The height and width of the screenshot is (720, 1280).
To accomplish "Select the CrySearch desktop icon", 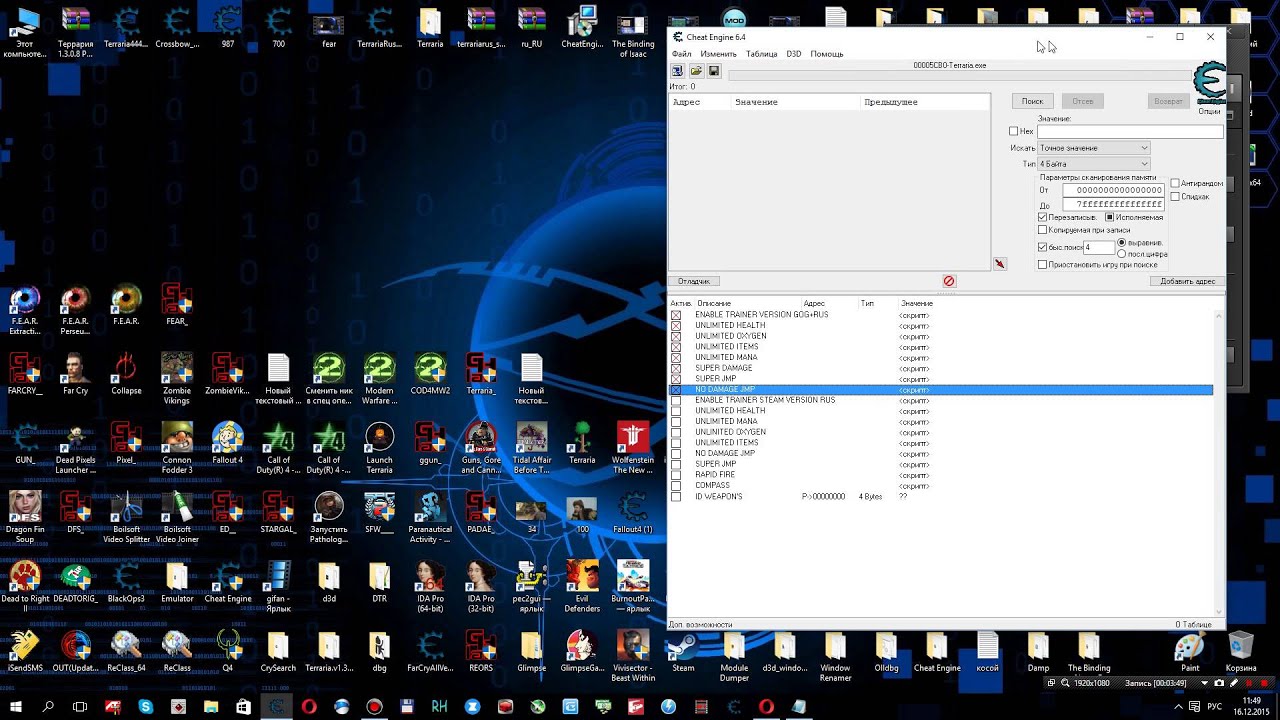I will tap(278, 651).
